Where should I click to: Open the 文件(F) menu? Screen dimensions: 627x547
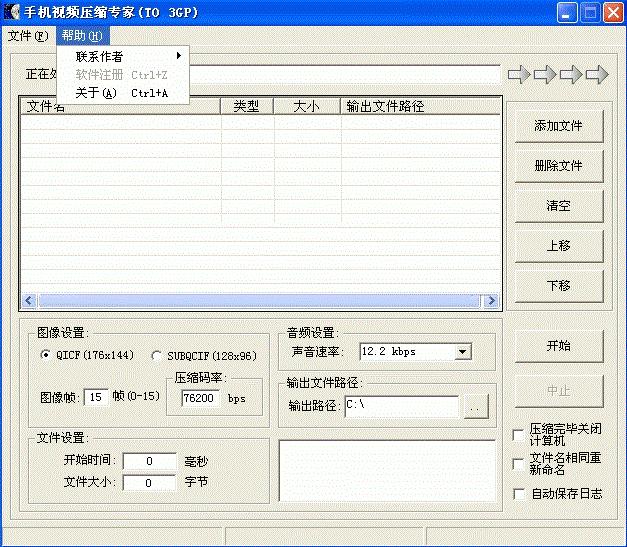[x=27, y=36]
